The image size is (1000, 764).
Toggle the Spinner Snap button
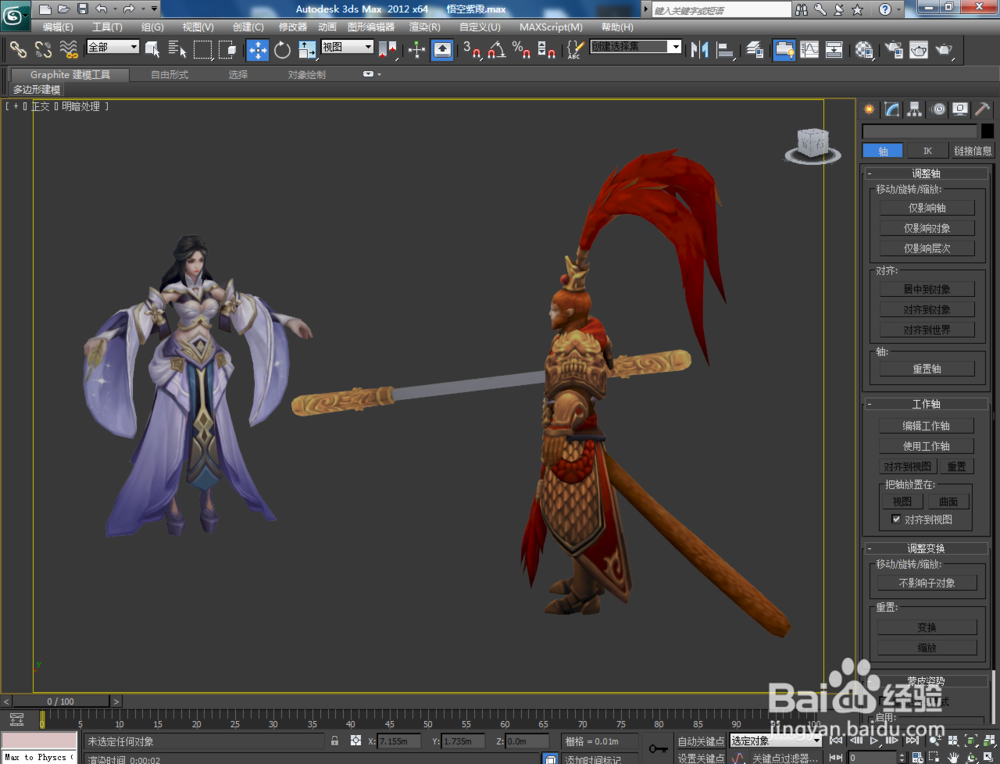pyautogui.click(x=546, y=49)
